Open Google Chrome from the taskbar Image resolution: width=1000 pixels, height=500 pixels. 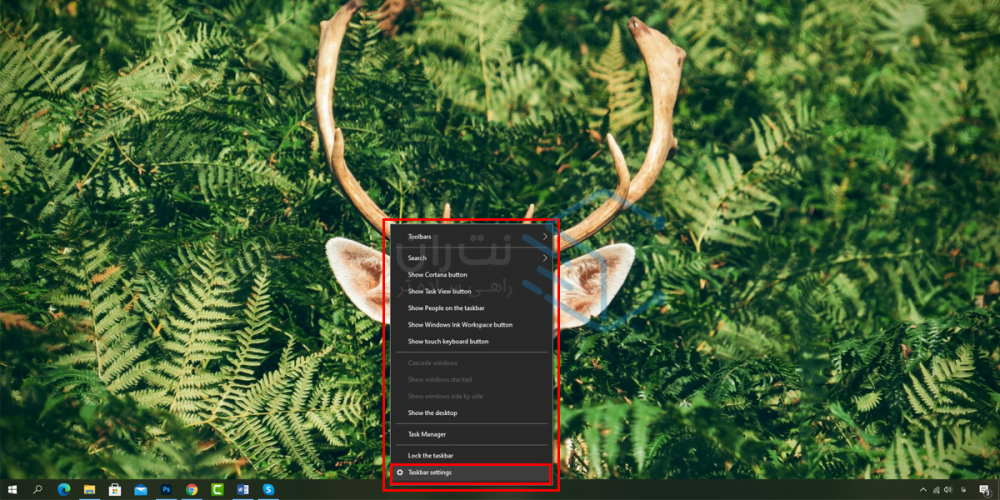pos(192,490)
